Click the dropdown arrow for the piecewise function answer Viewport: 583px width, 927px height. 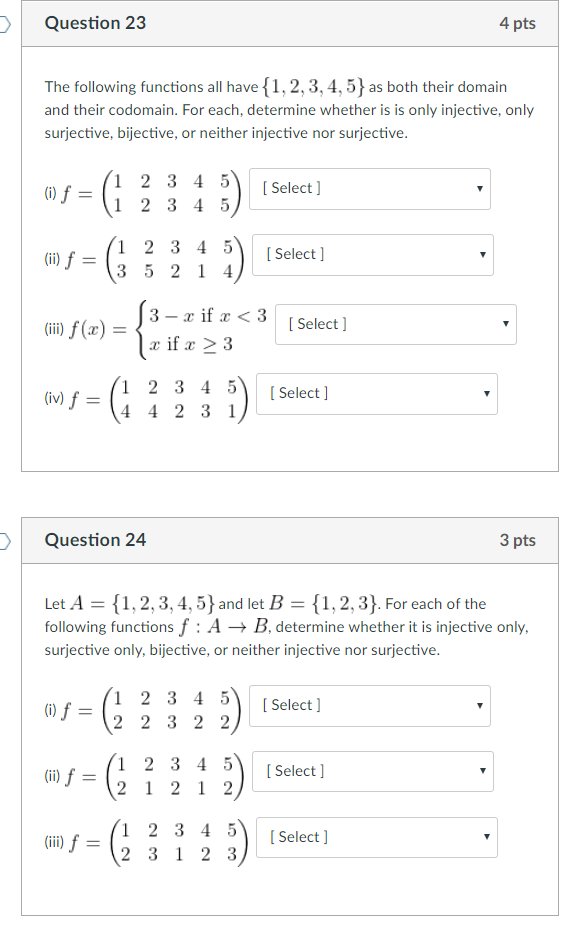(x=504, y=324)
